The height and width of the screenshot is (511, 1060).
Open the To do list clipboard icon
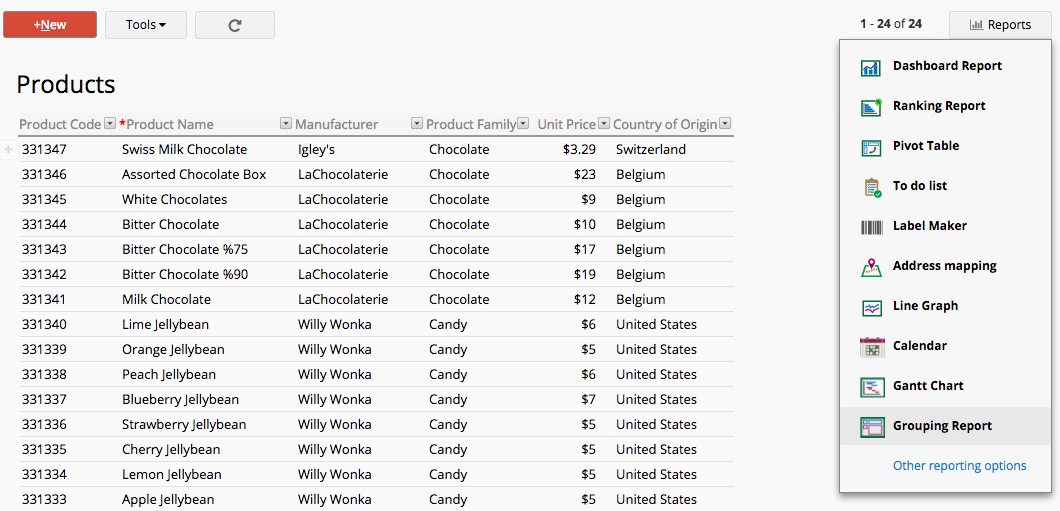tap(872, 187)
